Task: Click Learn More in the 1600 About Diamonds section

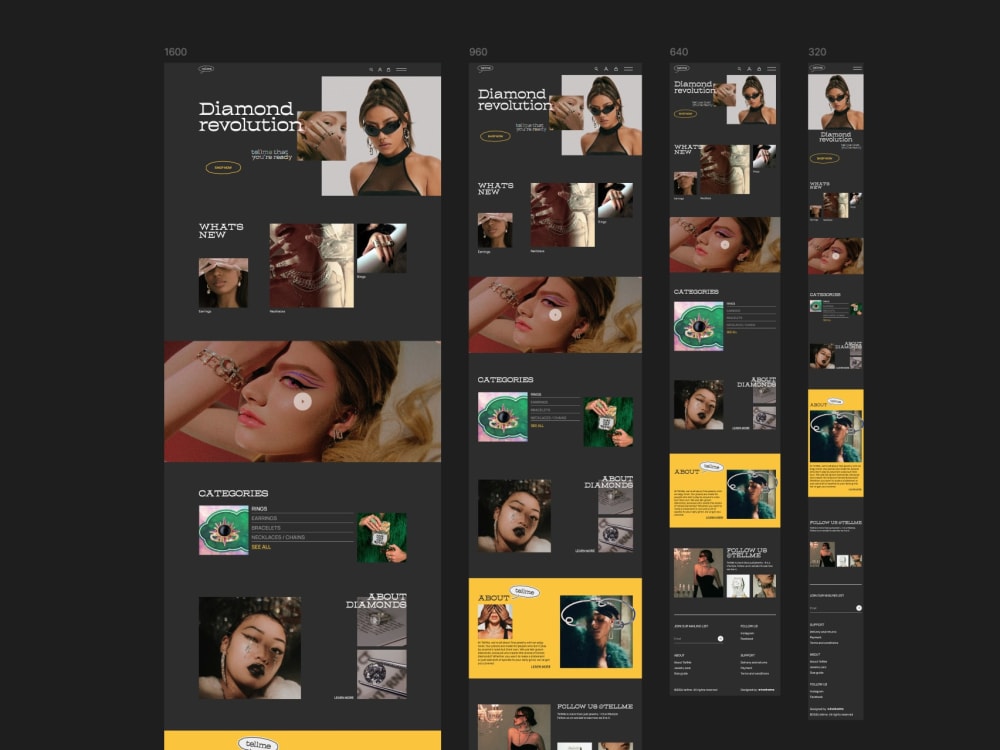Action: point(344,698)
